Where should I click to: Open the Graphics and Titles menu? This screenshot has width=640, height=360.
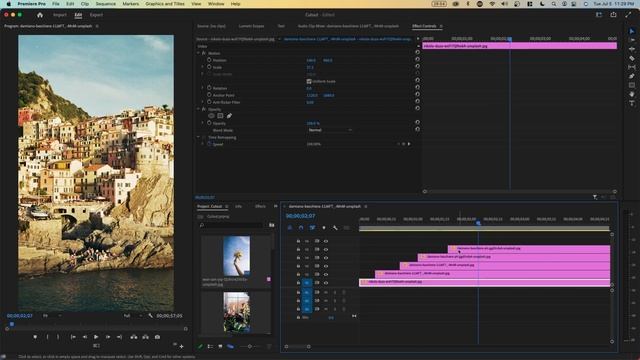click(165, 4)
